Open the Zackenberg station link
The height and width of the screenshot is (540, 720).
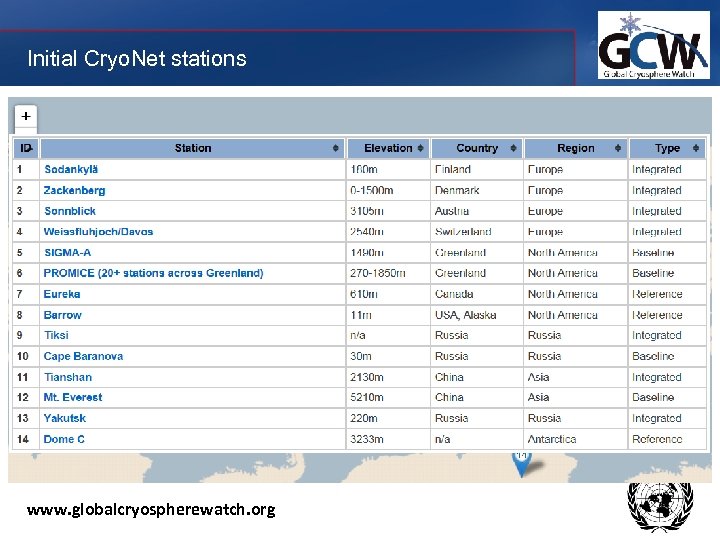(74, 190)
